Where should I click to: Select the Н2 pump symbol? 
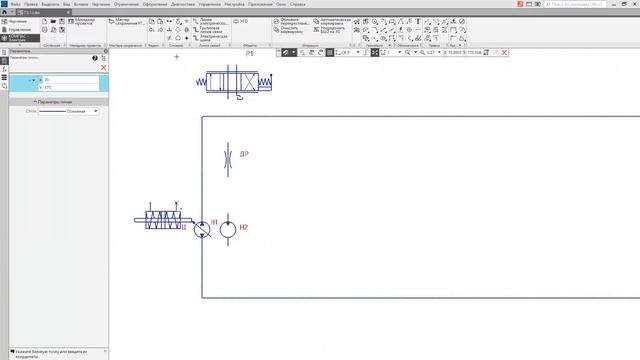tap(228, 229)
